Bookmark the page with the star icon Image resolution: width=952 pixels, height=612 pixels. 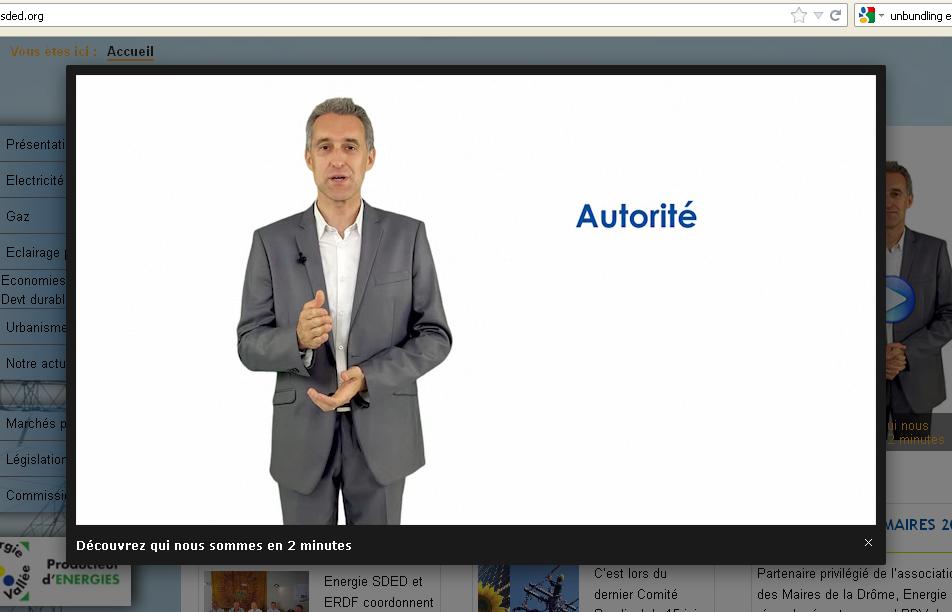[x=797, y=15]
